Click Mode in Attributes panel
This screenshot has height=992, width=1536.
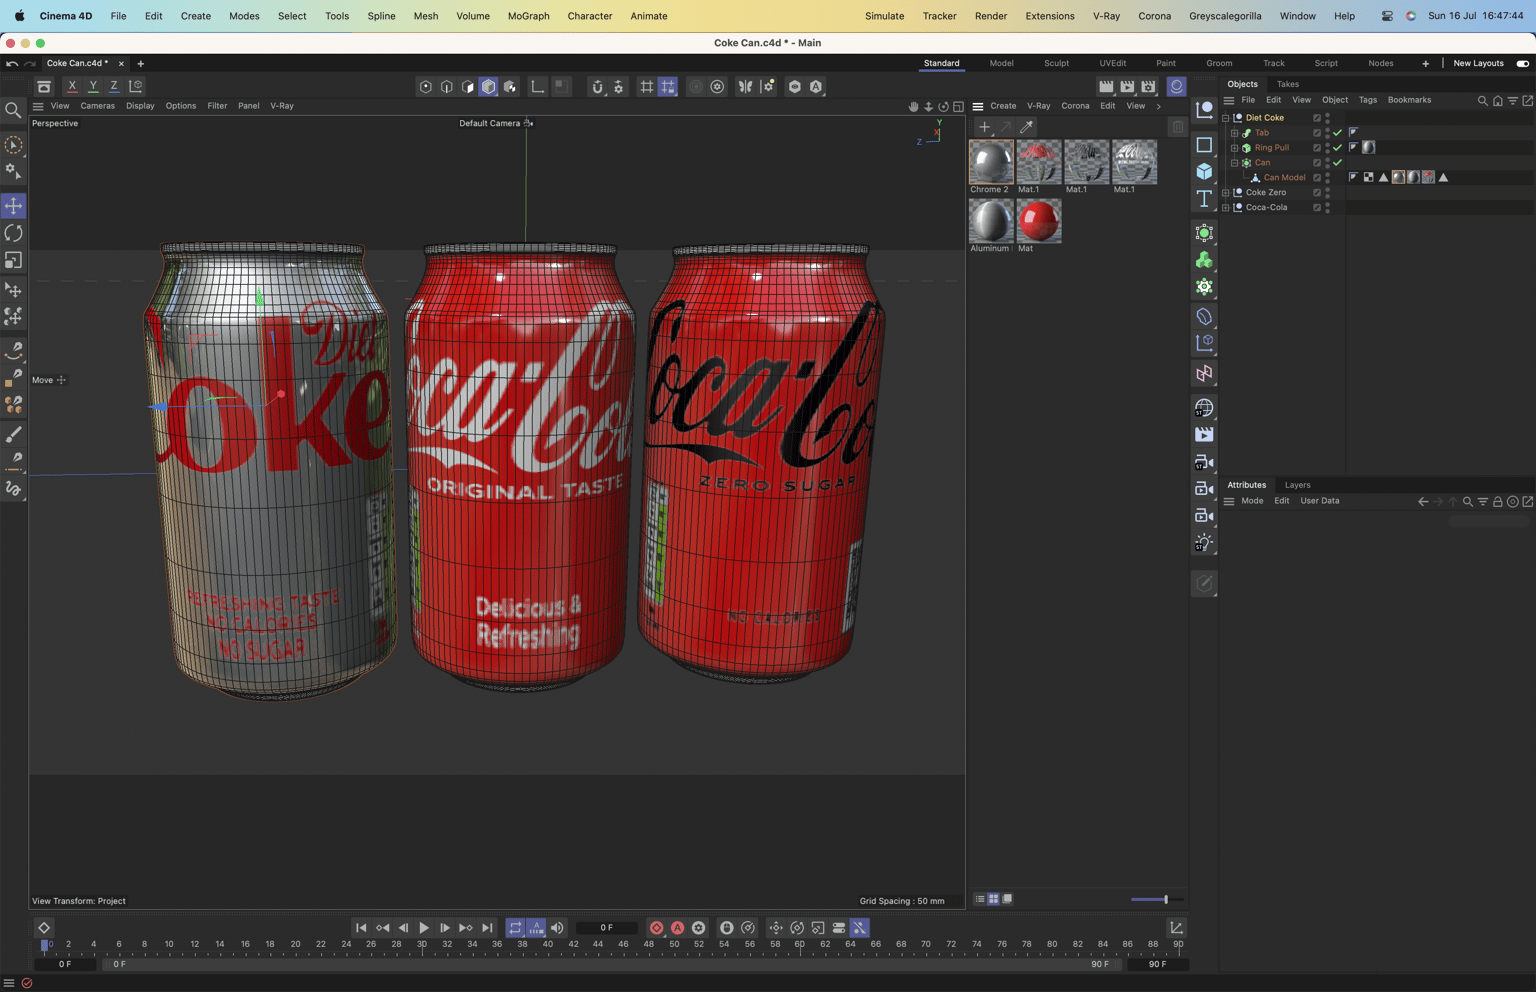(x=1252, y=501)
